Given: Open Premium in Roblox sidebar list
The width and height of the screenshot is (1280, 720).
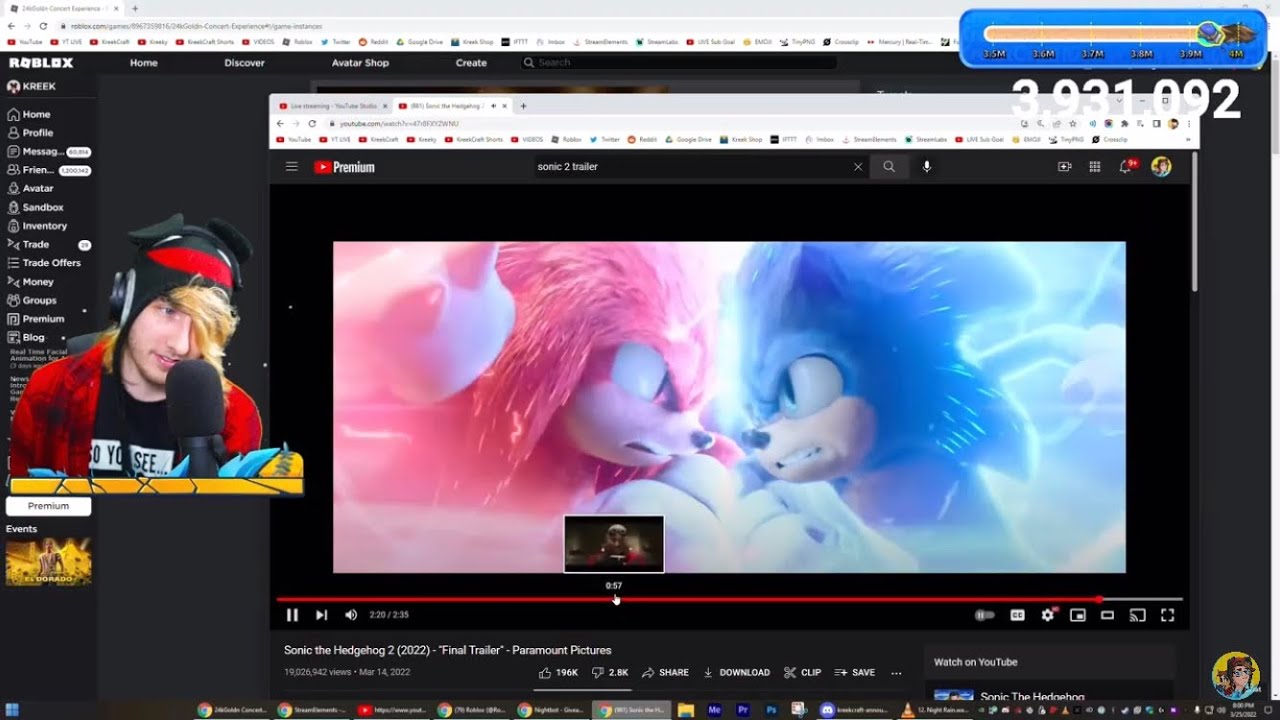Looking at the screenshot, I should click(35, 320).
